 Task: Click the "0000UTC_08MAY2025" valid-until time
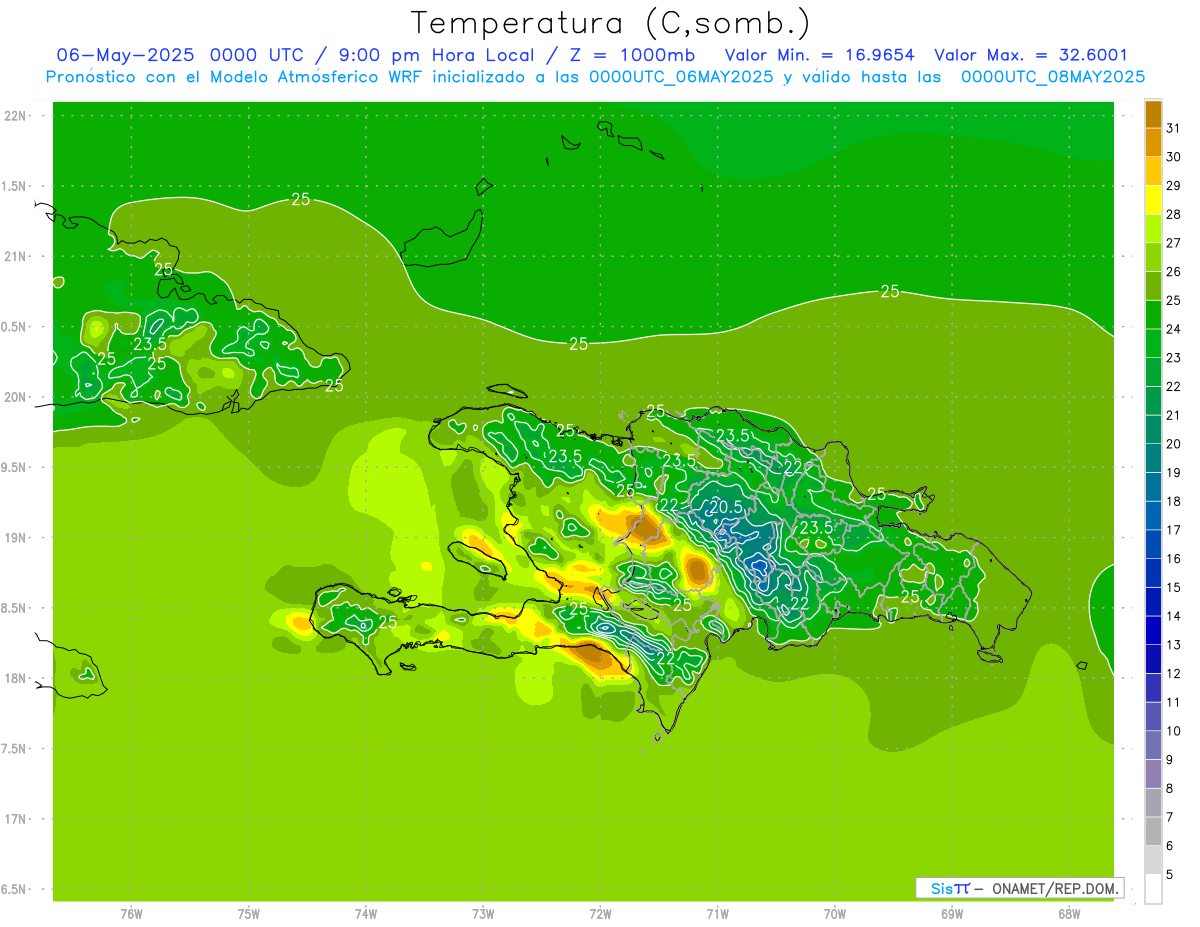click(x=1053, y=77)
